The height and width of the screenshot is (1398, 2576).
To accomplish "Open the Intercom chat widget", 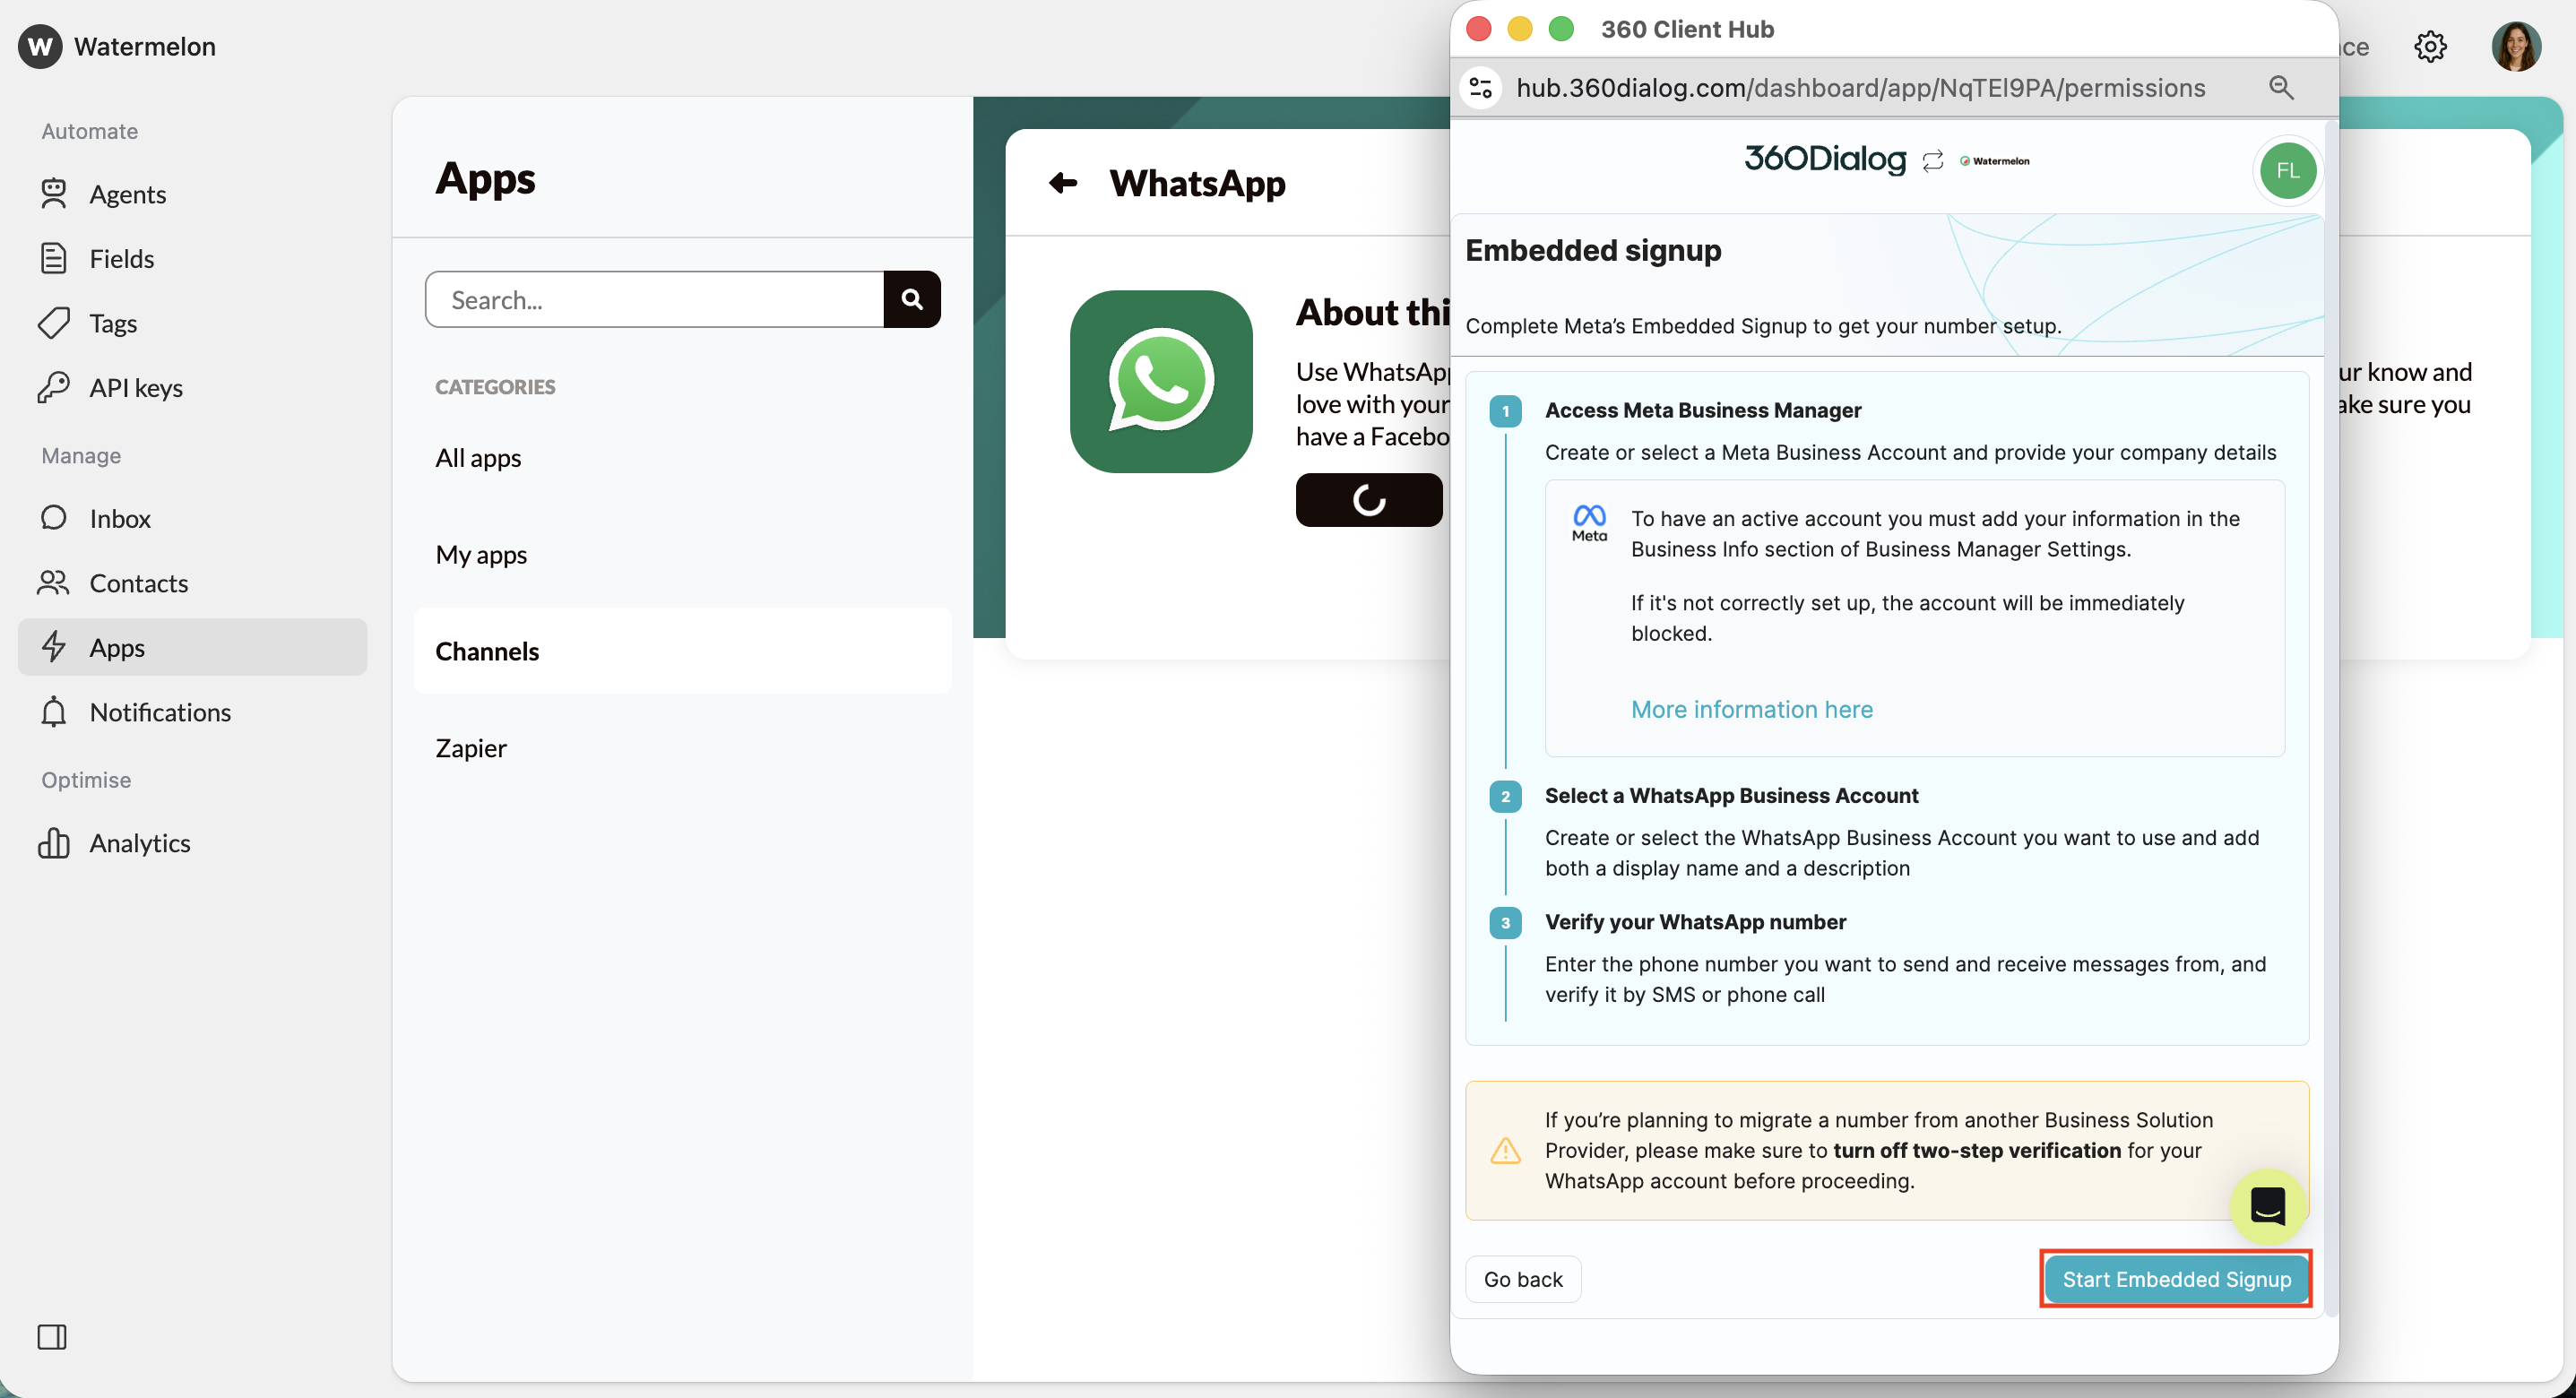I will (2269, 1207).
